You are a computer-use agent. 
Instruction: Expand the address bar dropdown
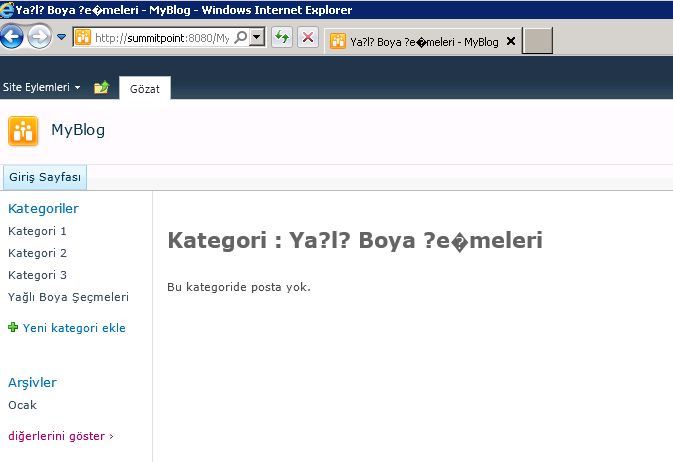coord(257,38)
